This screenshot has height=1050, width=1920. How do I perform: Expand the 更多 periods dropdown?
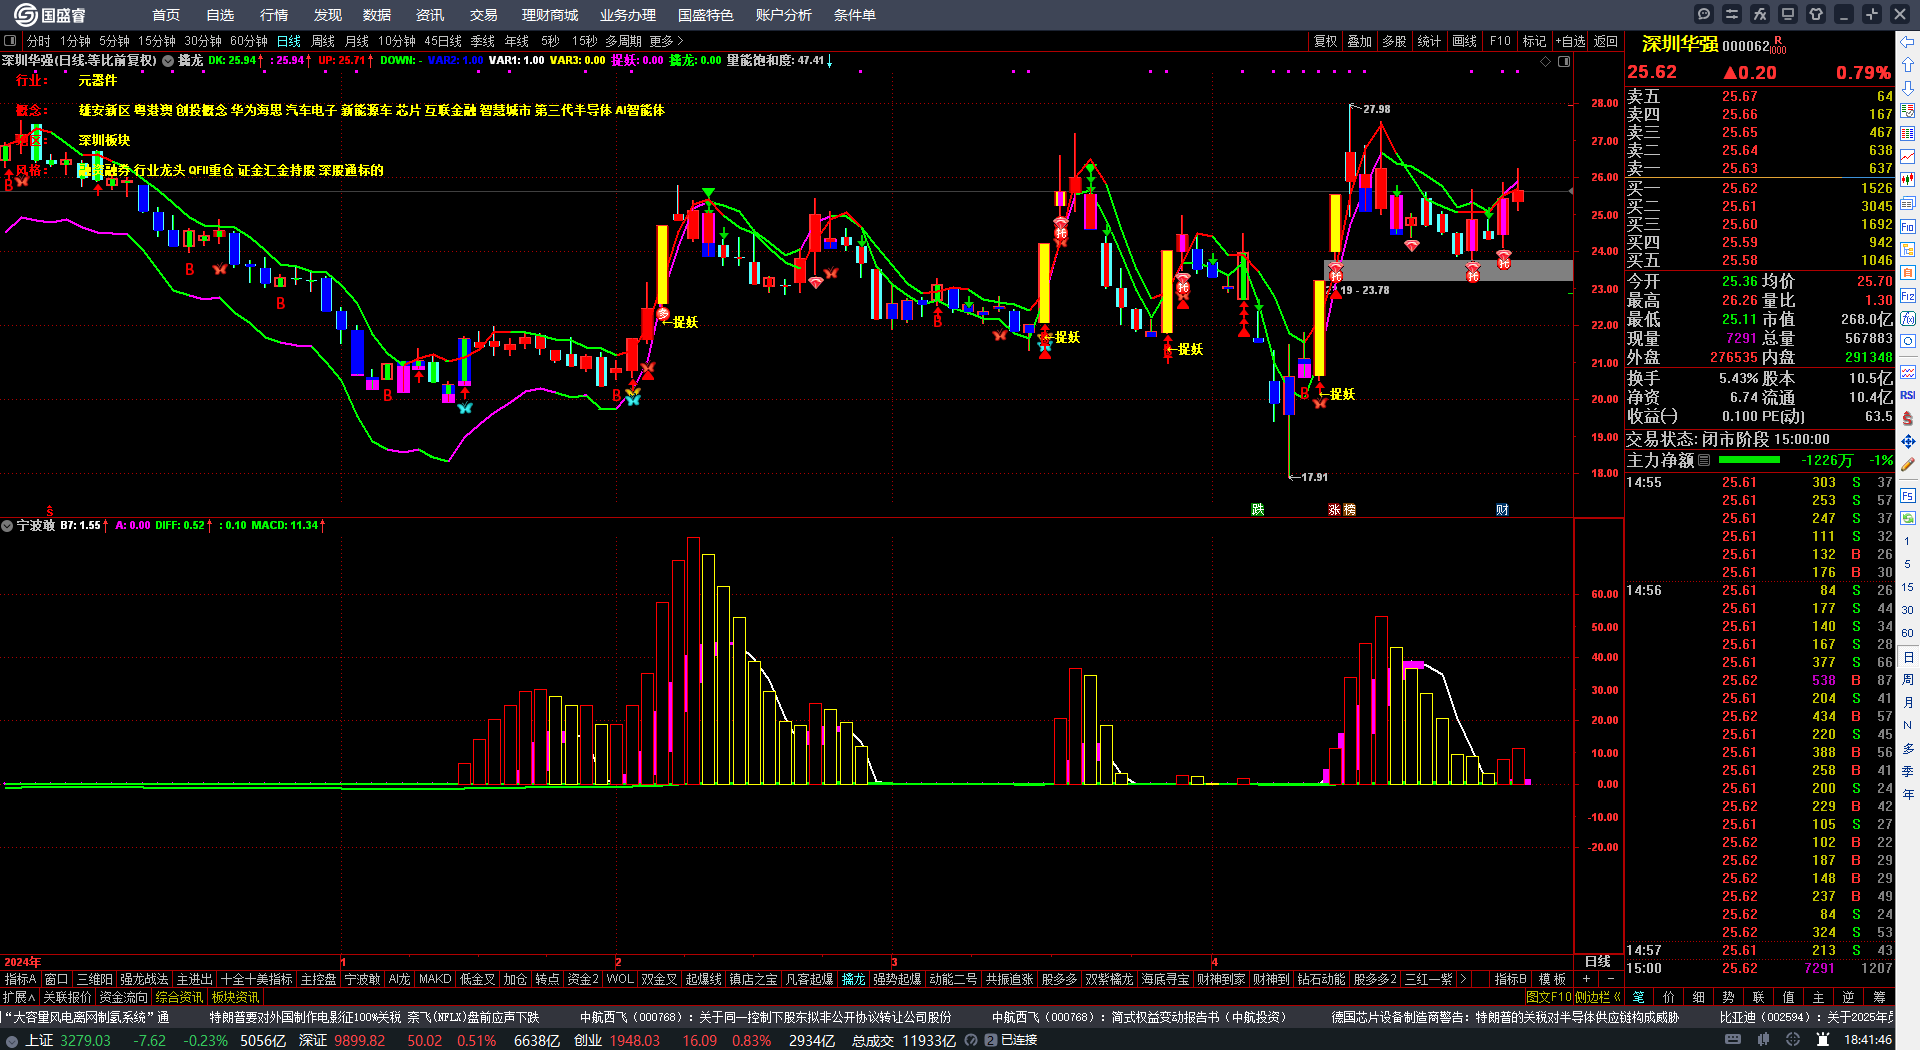[666, 41]
